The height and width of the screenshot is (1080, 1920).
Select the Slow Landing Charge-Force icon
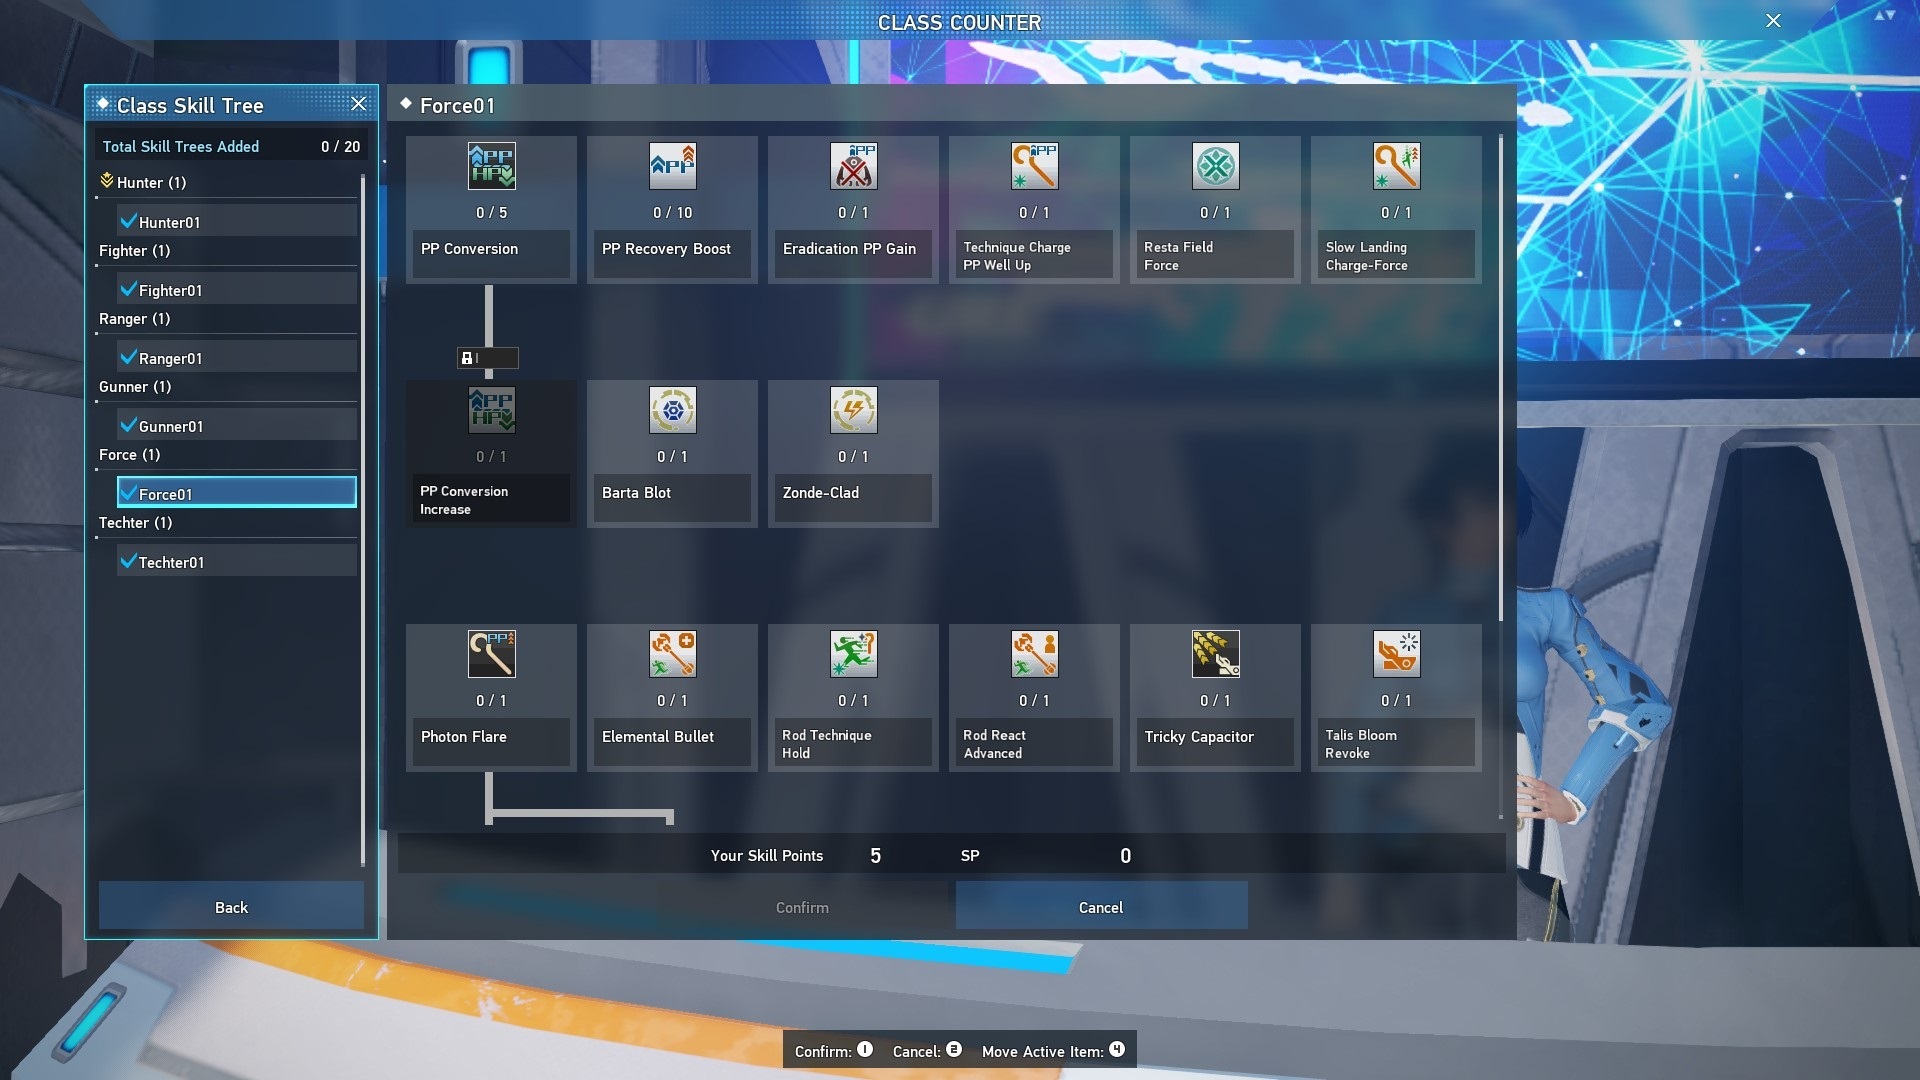[x=1396, y=166]
